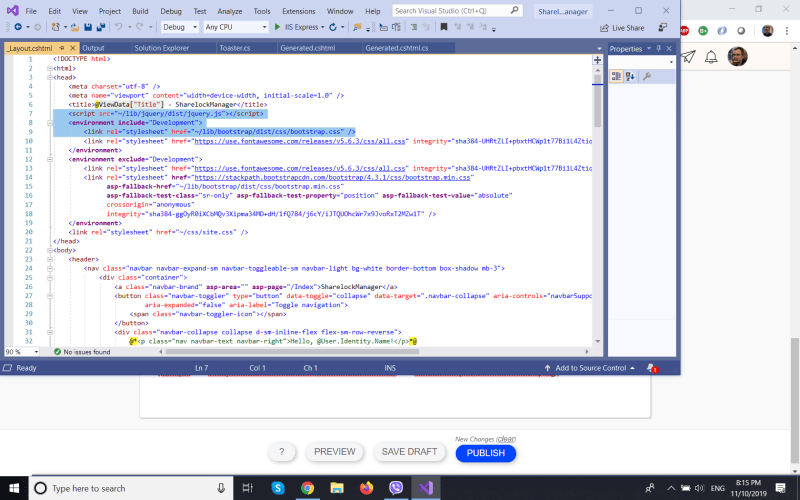Toggle the pin on the _Layout.cshtml tab
Screen dimensions: 800x500
(x=62, y=48)
